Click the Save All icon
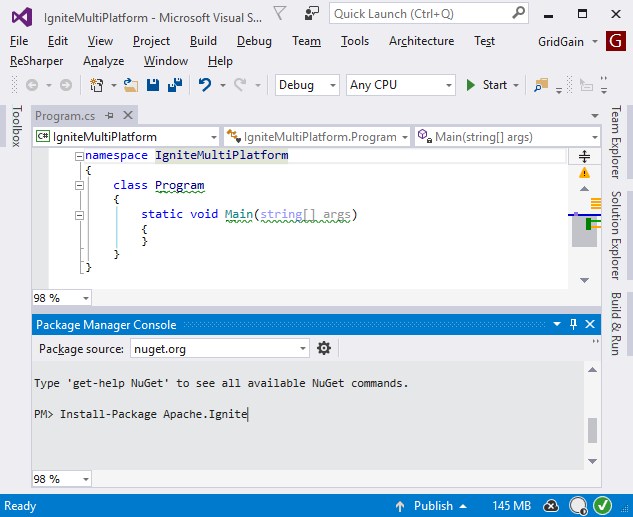 click(x=175, y=85)
